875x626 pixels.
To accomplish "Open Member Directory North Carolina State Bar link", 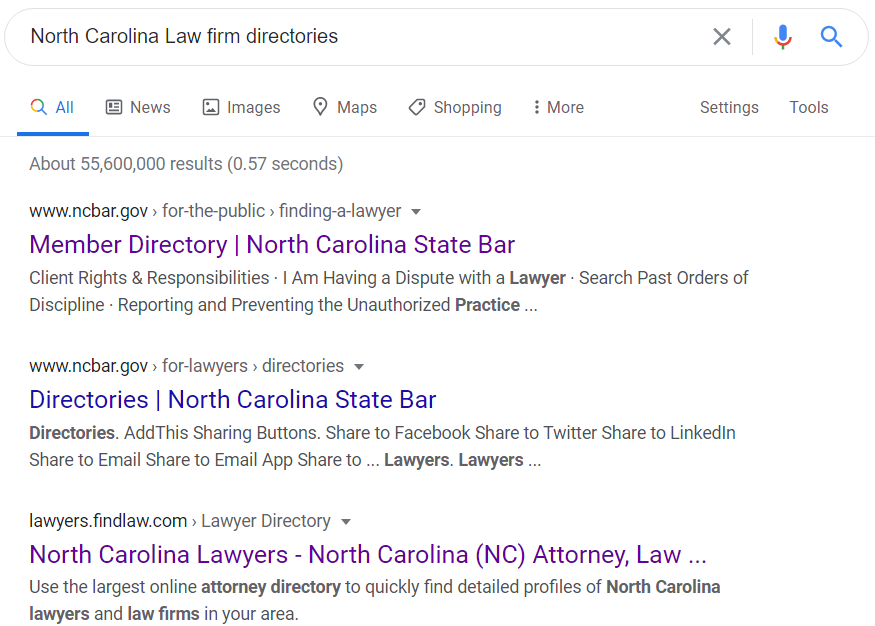I will [x=272, y=244].
